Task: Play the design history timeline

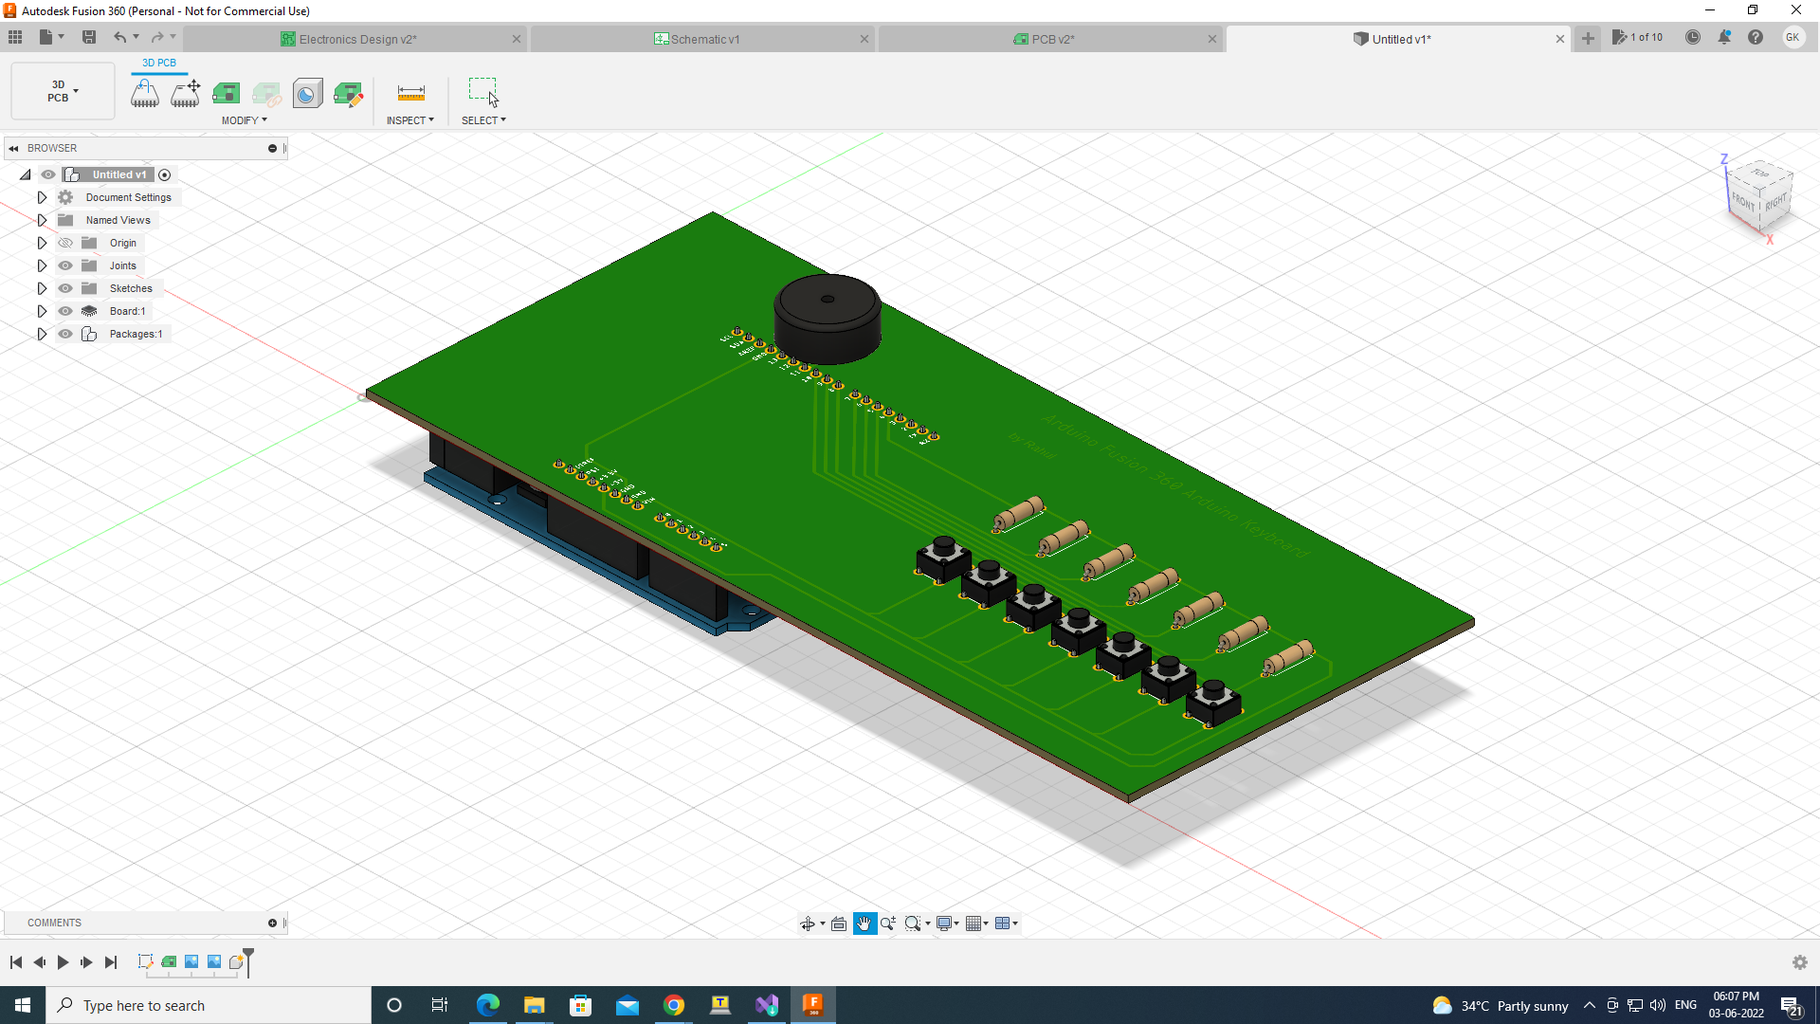Action: 62,962
